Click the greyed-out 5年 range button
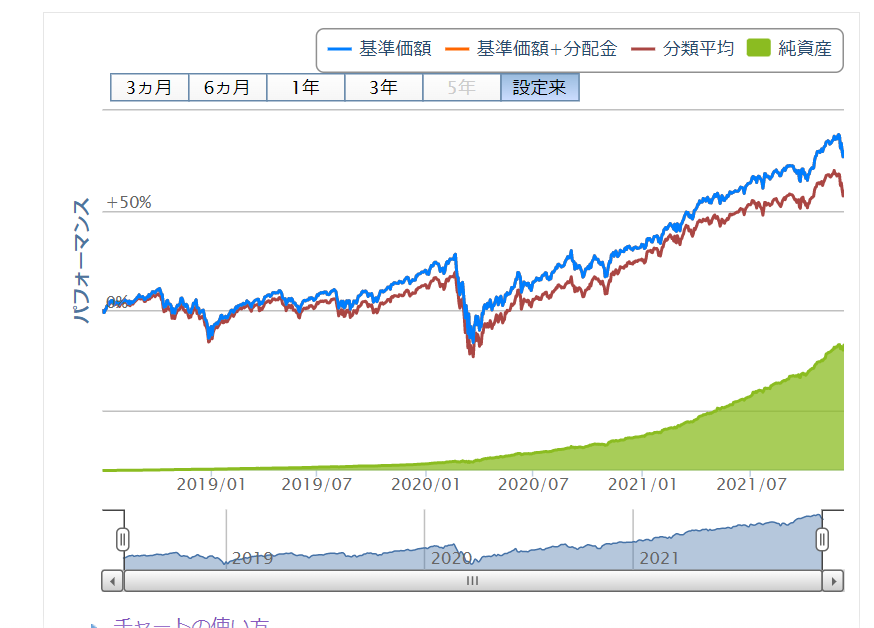This screenshot has height=628, width=874. [x=461, y=88]
